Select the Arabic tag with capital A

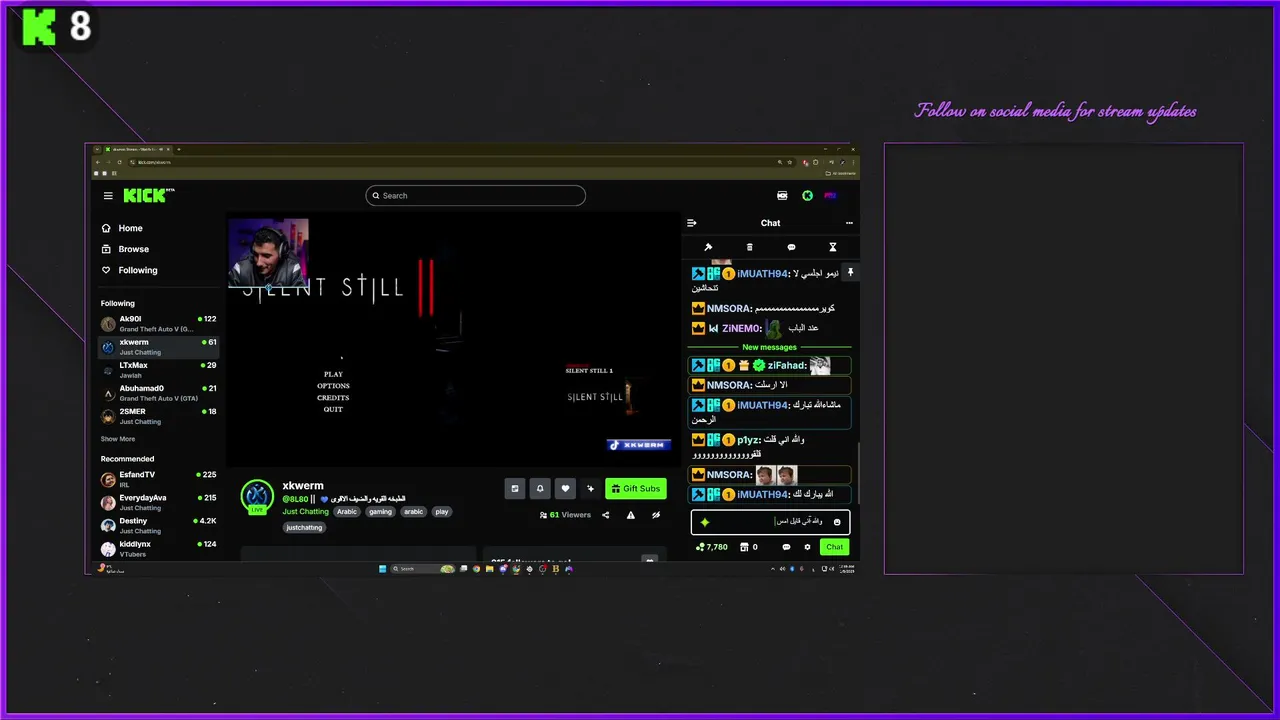[x=346, y=511]
